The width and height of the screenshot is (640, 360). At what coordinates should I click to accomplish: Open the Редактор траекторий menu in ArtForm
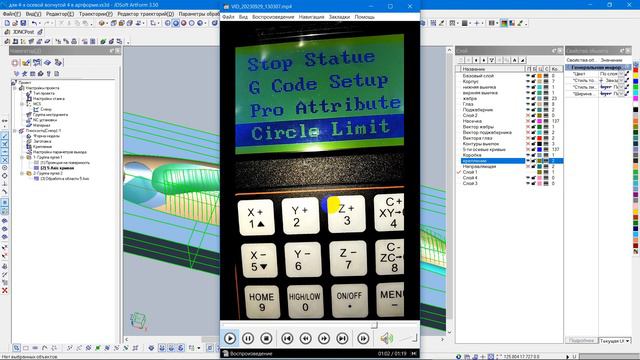click(145, 14)
